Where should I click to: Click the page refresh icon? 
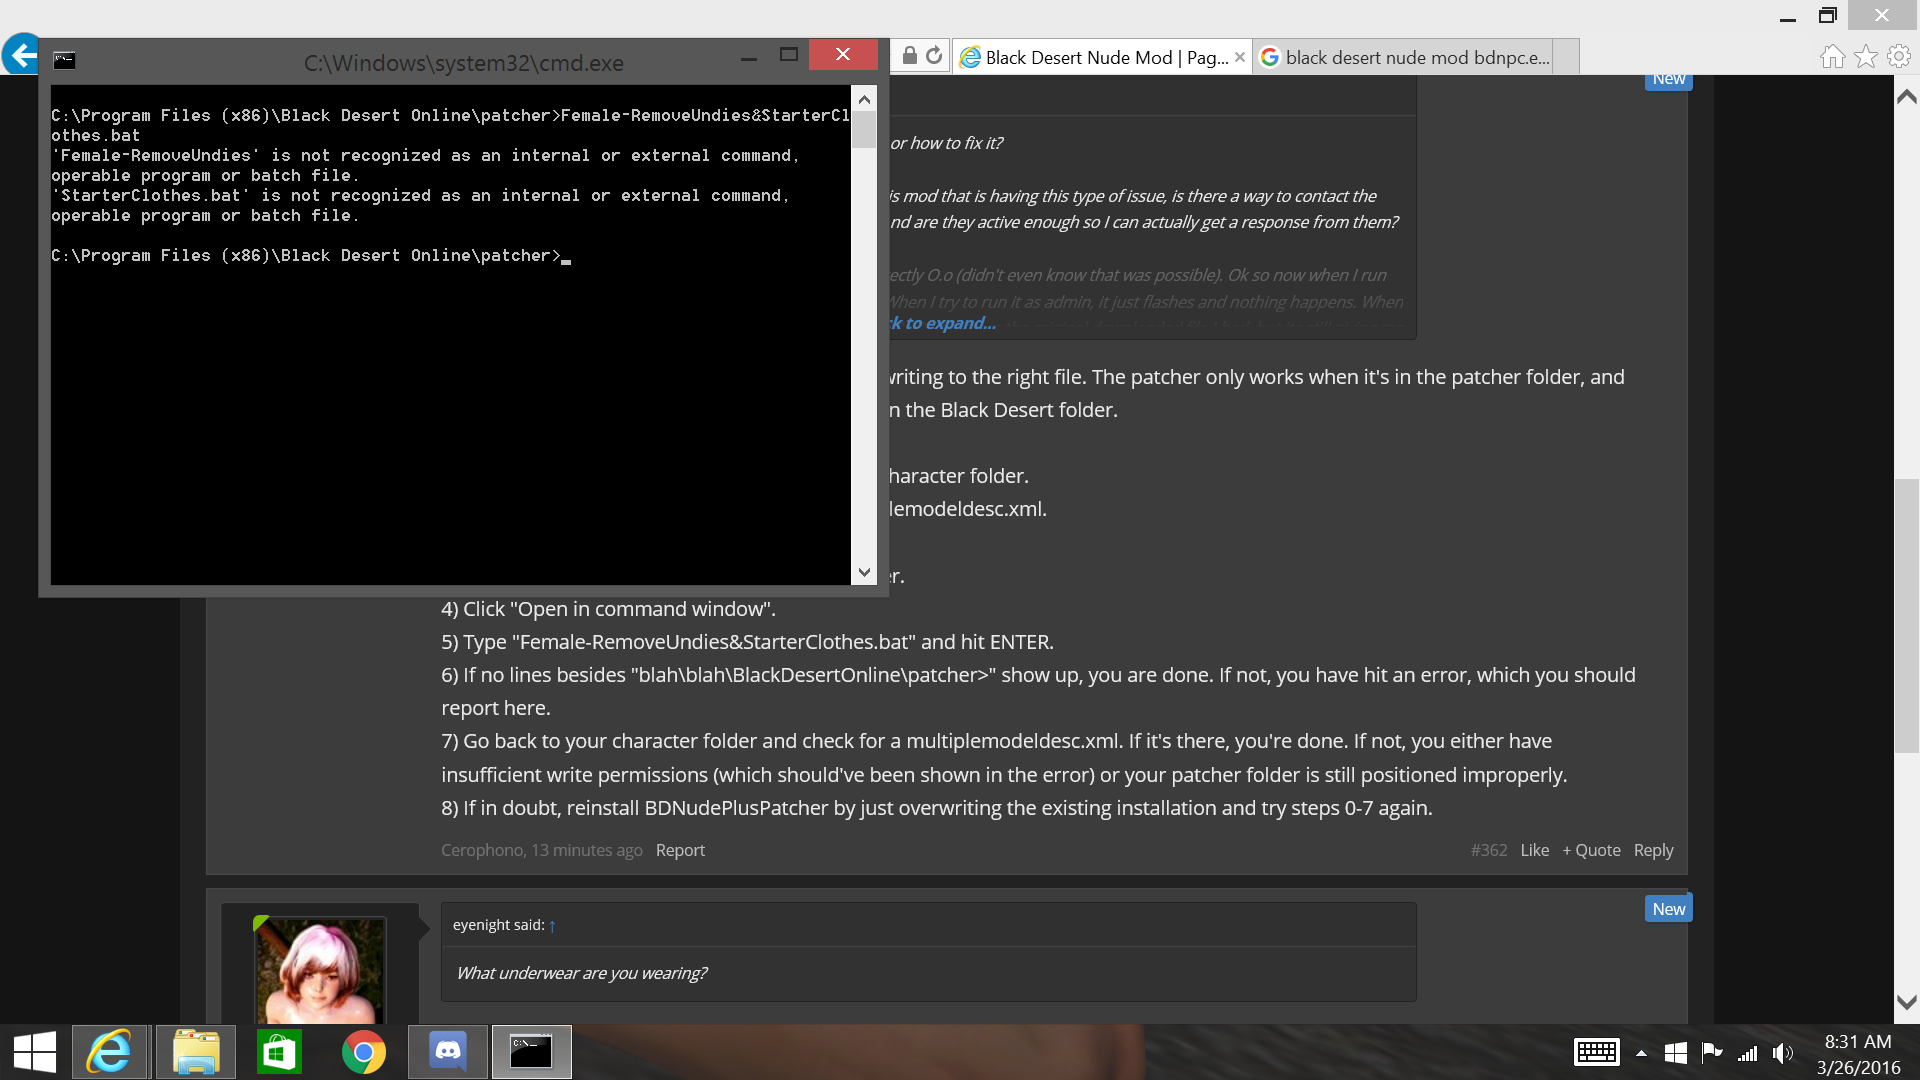point(934,56)
